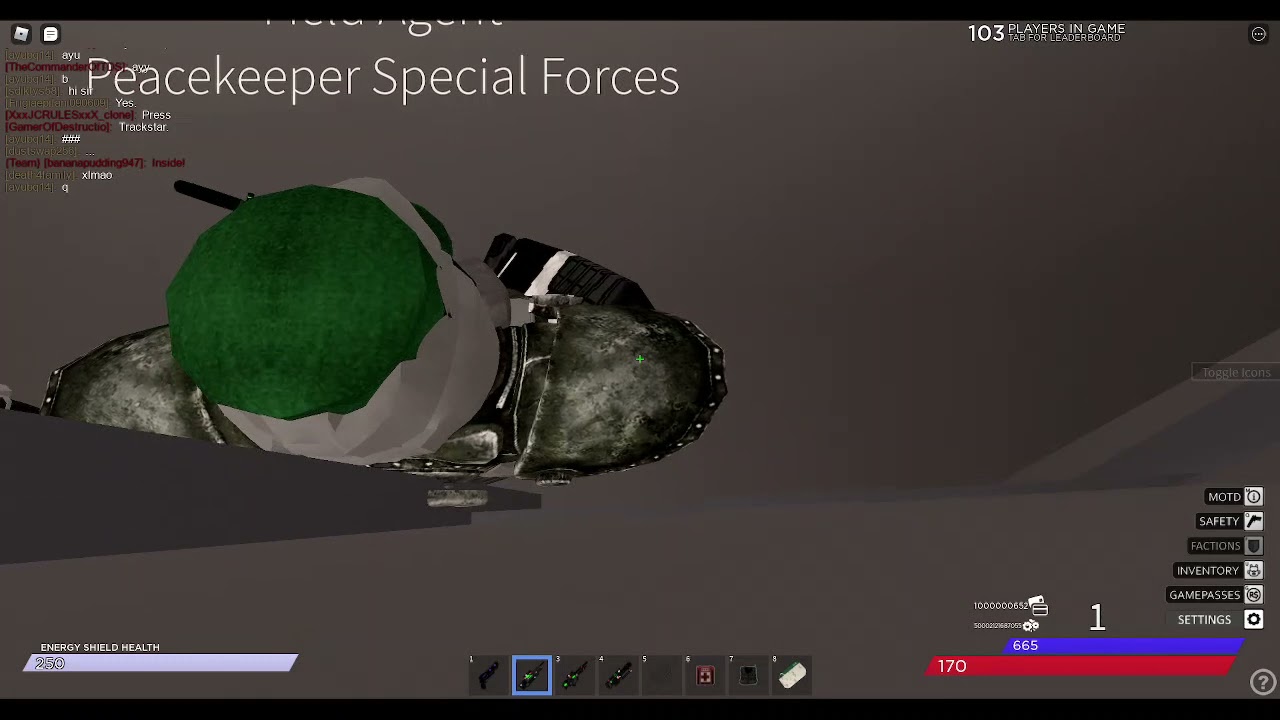Click chat message 'Trackstar.'
The image size is (1280, 720).
[x=143, y=127]
